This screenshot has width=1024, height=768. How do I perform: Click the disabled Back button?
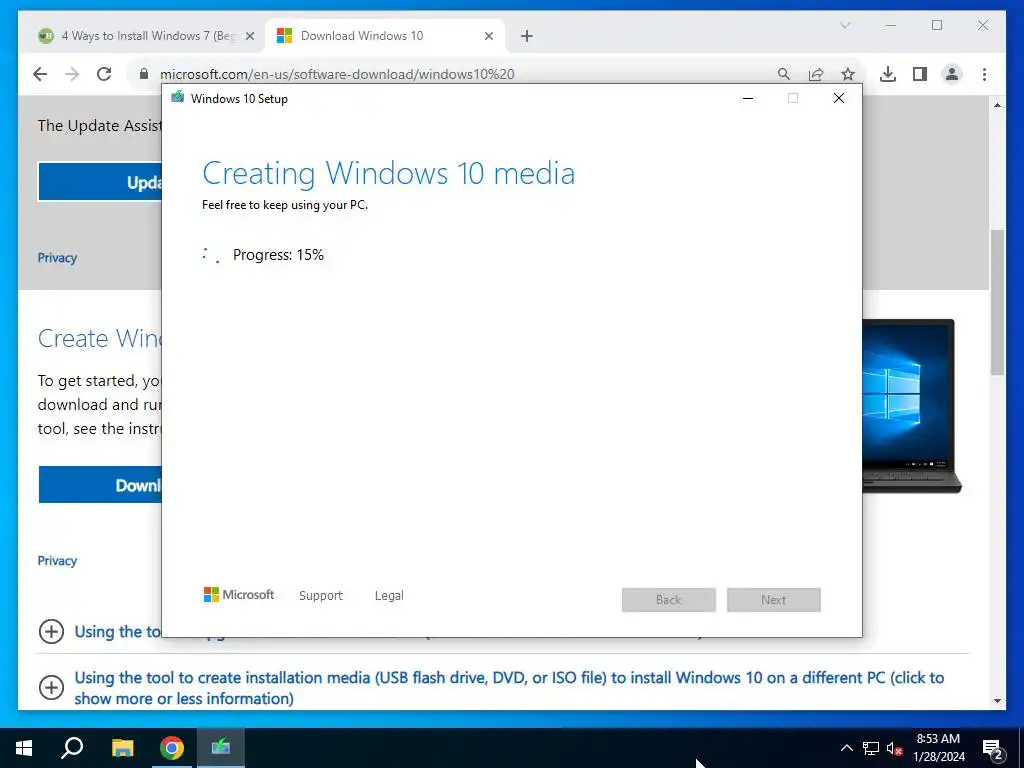click(669, 600)
